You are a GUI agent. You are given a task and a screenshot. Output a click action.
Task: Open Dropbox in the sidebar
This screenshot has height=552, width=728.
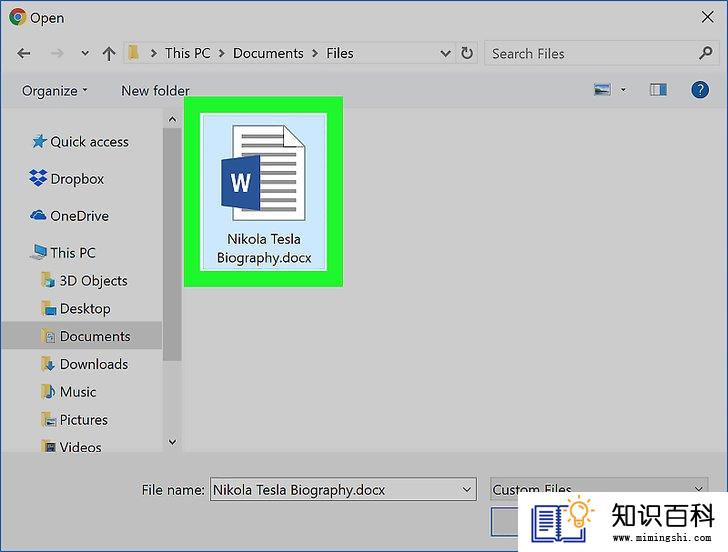(x=77, y=179)
